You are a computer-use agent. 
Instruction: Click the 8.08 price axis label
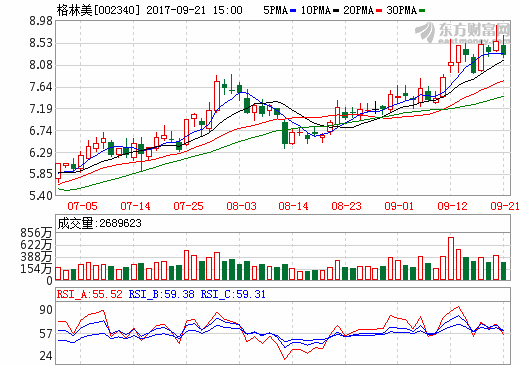(41, 65)
